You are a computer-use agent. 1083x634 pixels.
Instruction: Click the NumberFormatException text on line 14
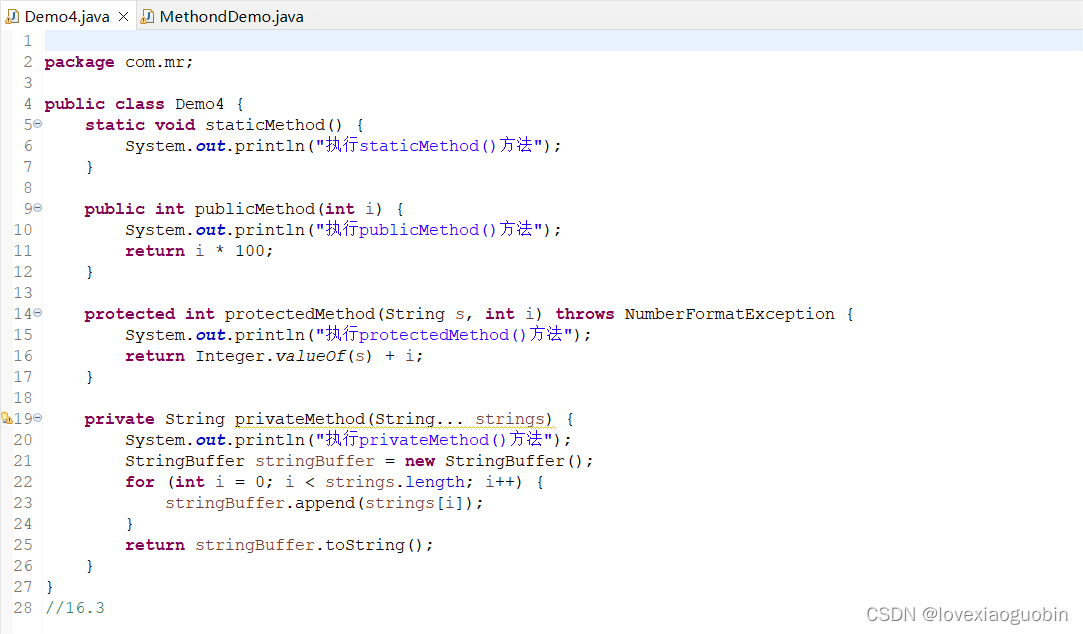[730, 313]
